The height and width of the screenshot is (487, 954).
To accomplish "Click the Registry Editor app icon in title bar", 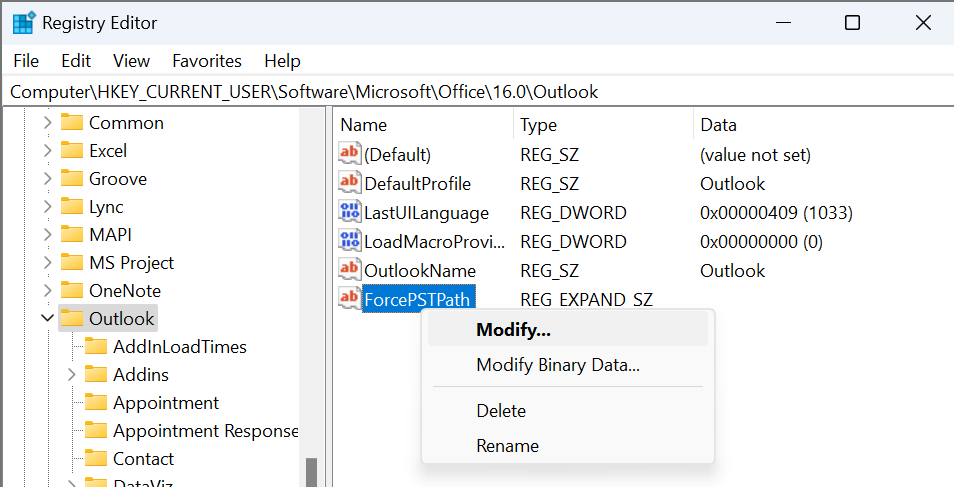I will coord(23,23).
